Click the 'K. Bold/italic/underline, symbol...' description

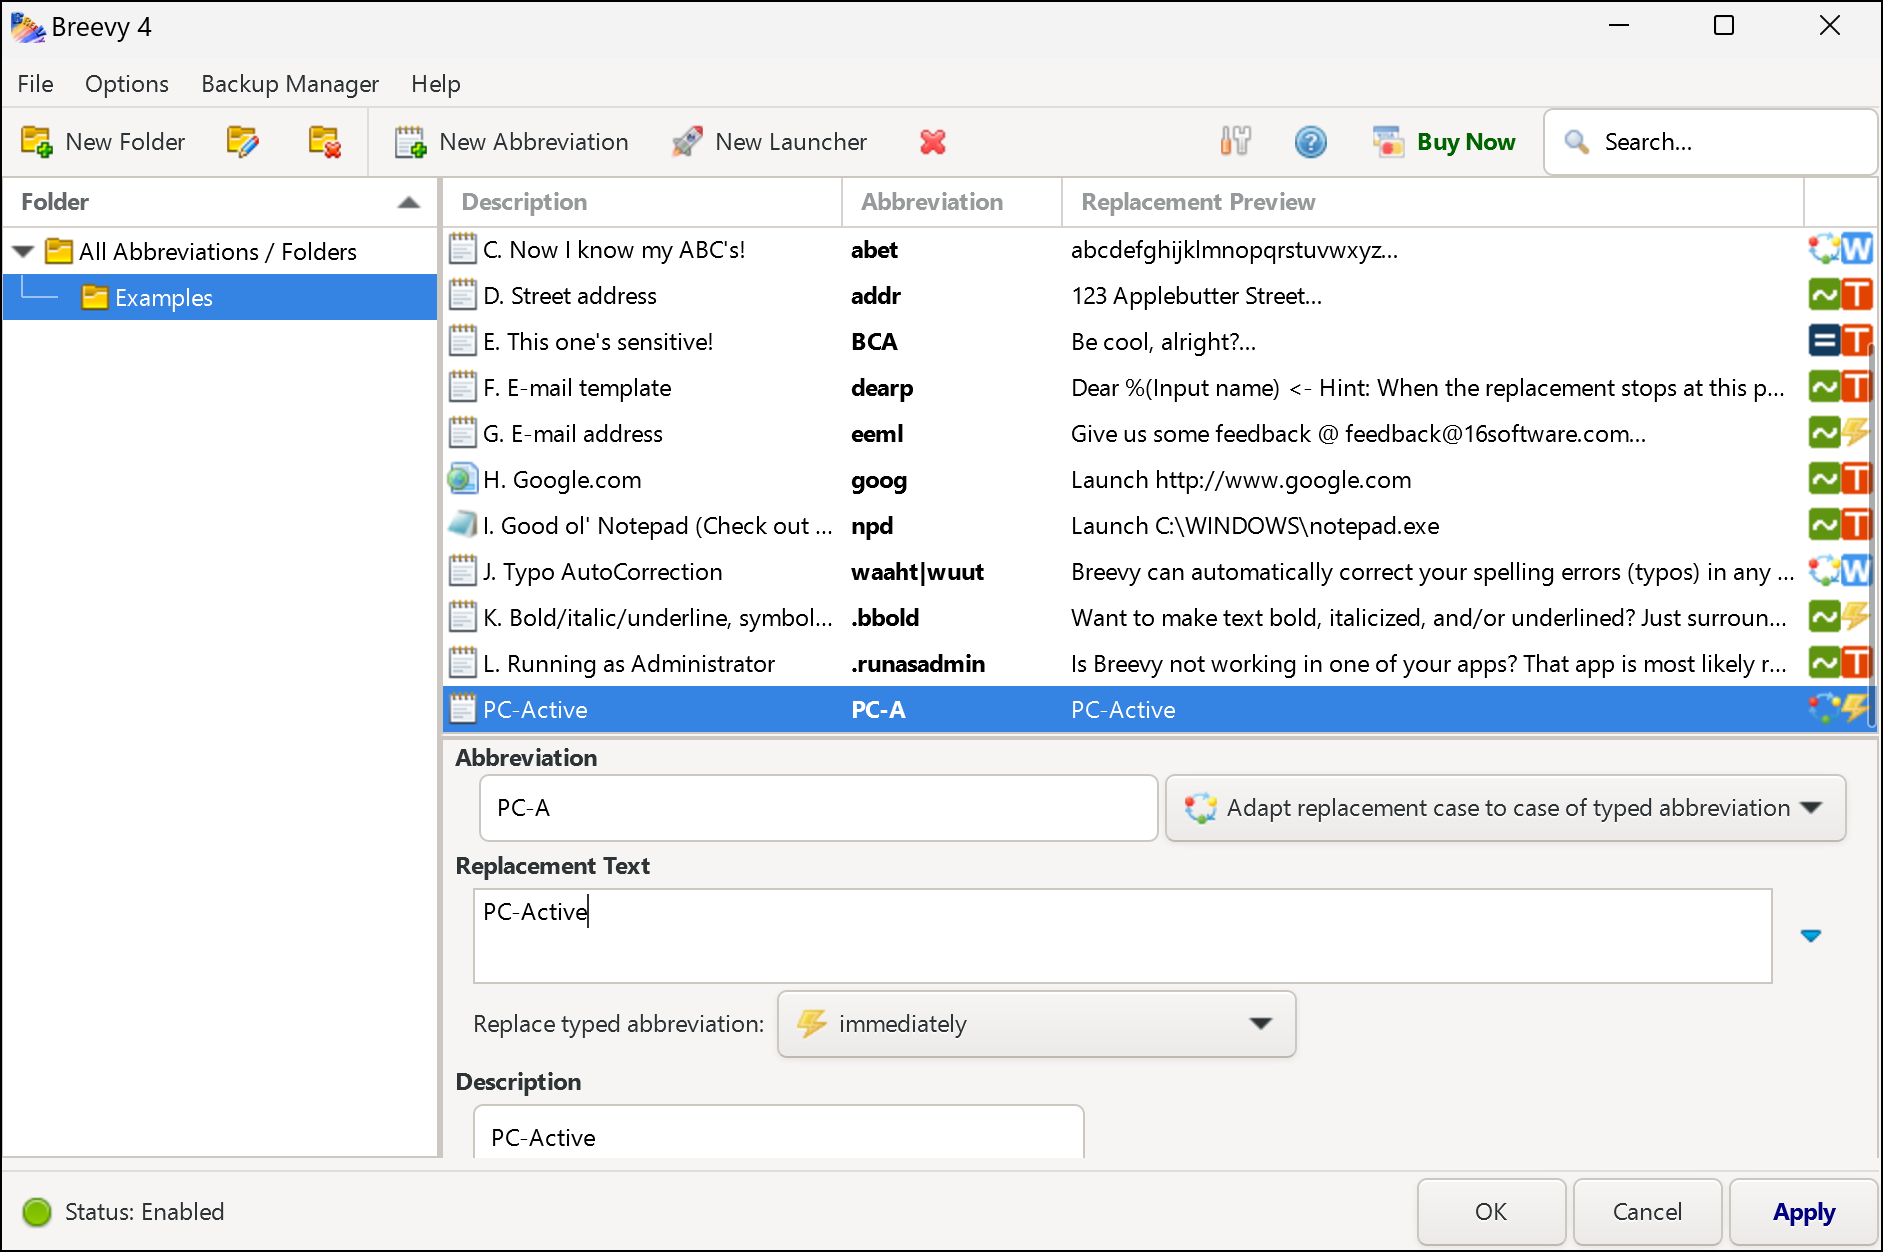658,618
